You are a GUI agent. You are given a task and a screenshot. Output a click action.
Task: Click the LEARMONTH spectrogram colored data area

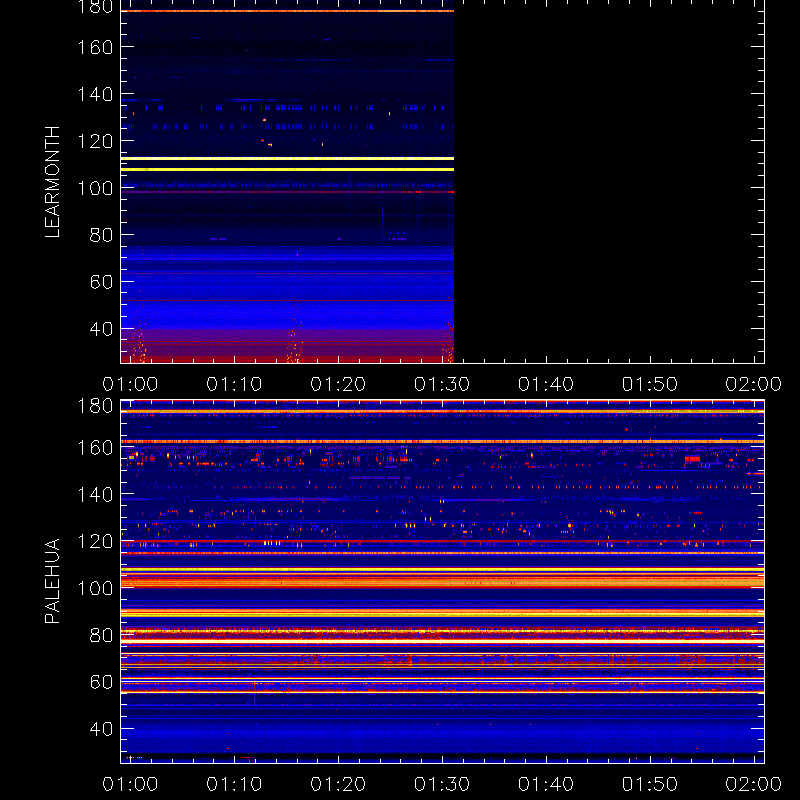(287, 182)
